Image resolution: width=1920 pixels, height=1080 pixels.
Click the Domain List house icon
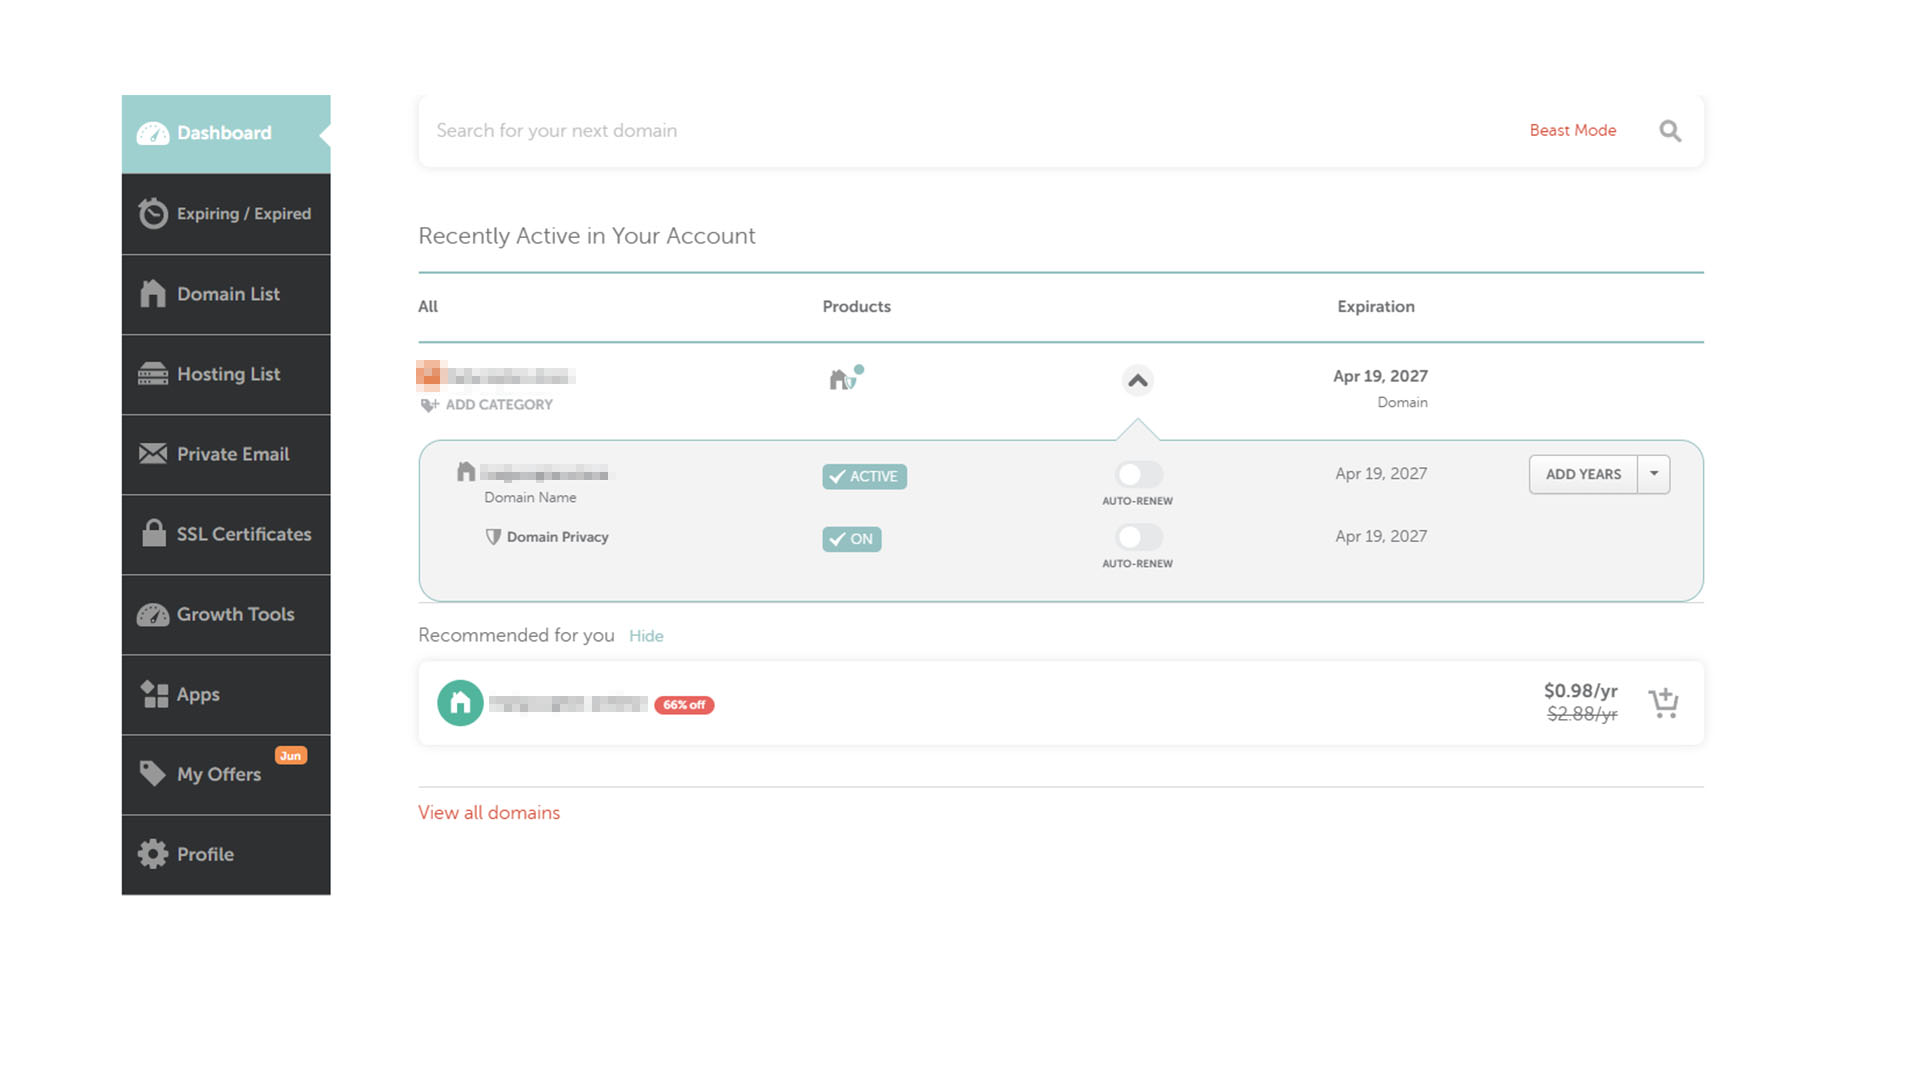pyautogui.click(x=153, y=293)
